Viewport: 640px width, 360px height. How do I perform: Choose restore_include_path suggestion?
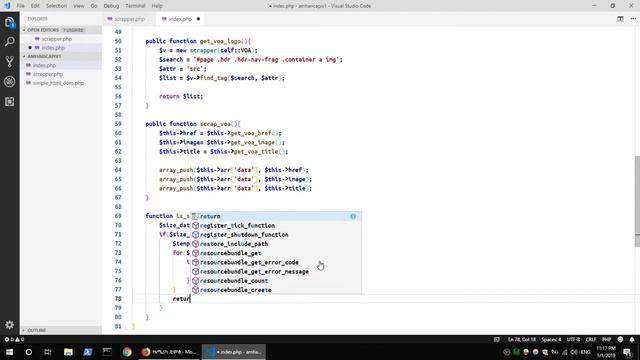tap(276, 244)
